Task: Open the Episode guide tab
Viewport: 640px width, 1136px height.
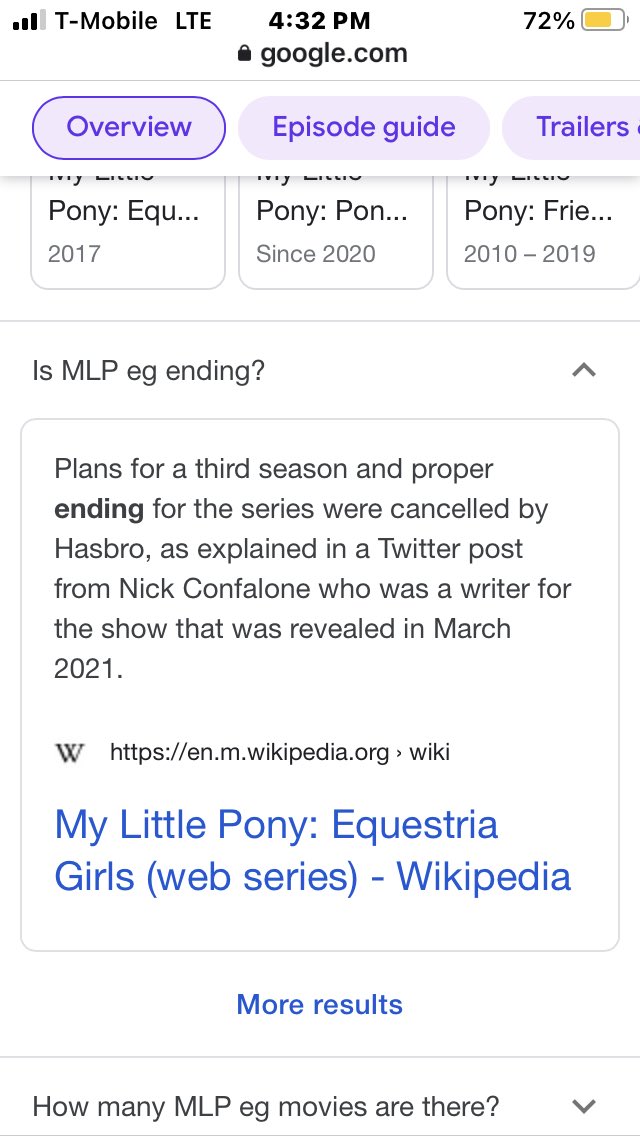Action: click(x=364, y=127)
